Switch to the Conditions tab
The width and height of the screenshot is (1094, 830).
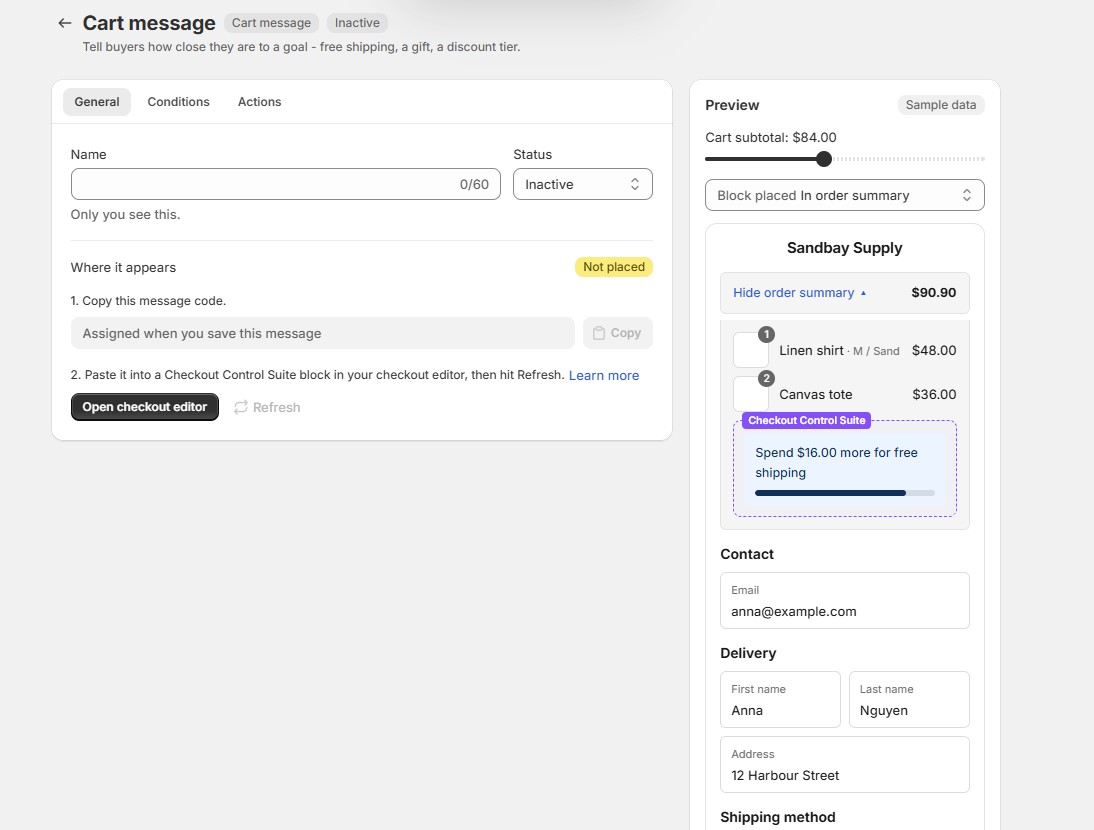pos(179,102)
